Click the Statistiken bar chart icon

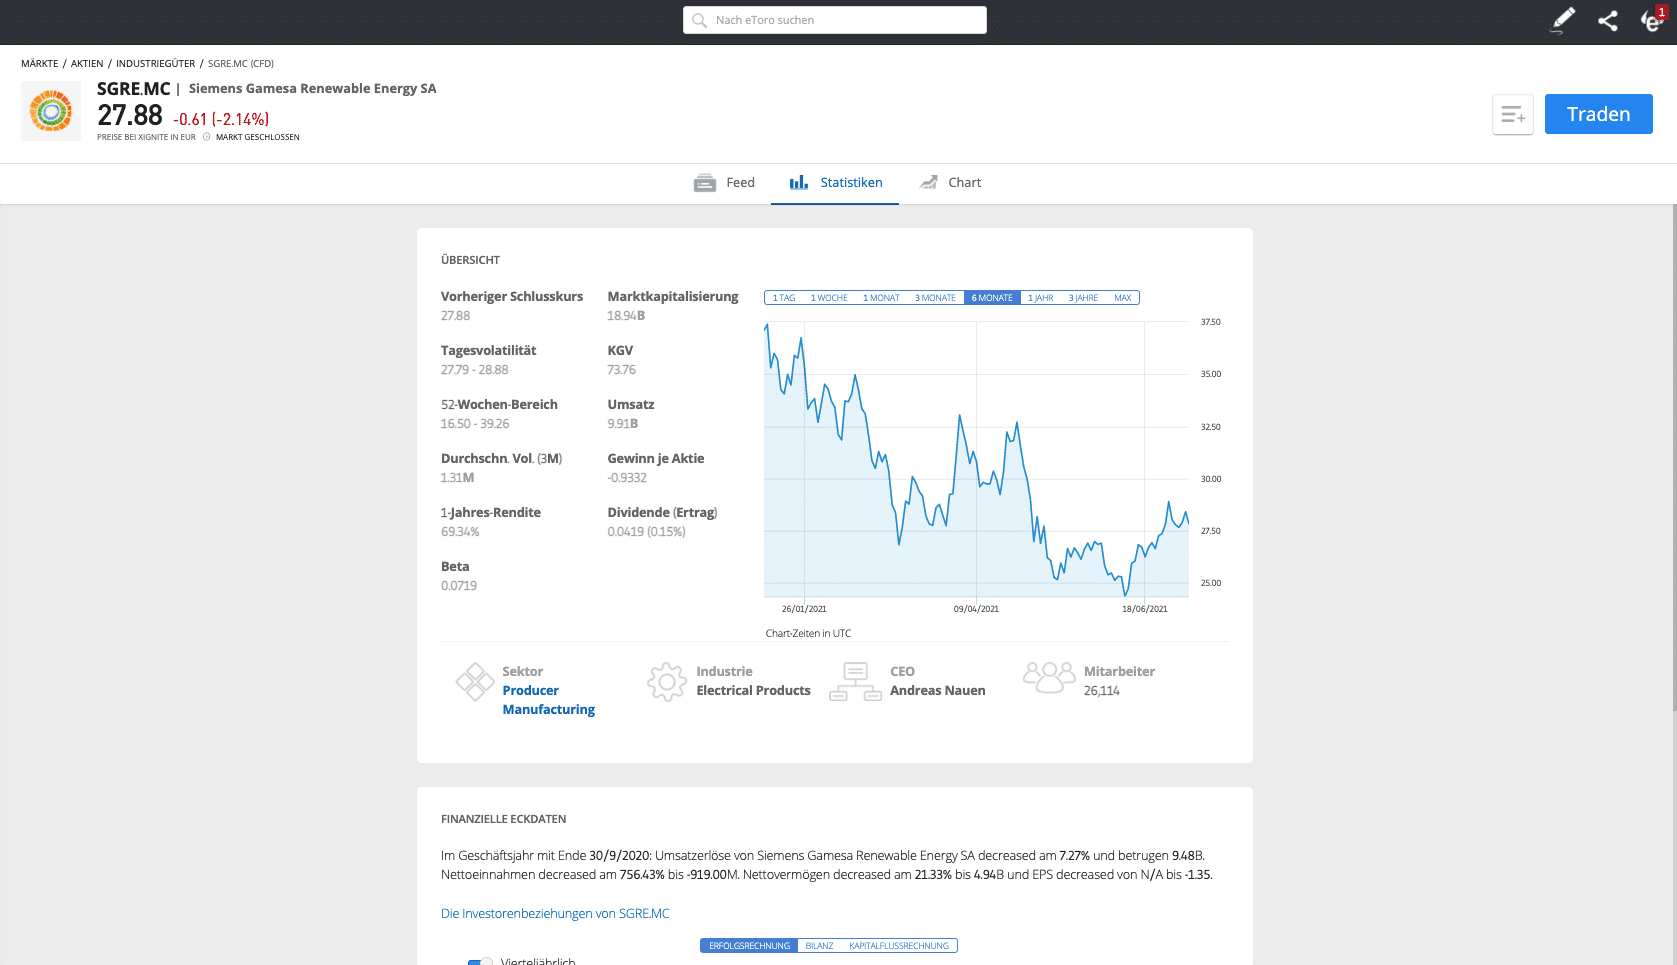point(799,183)
